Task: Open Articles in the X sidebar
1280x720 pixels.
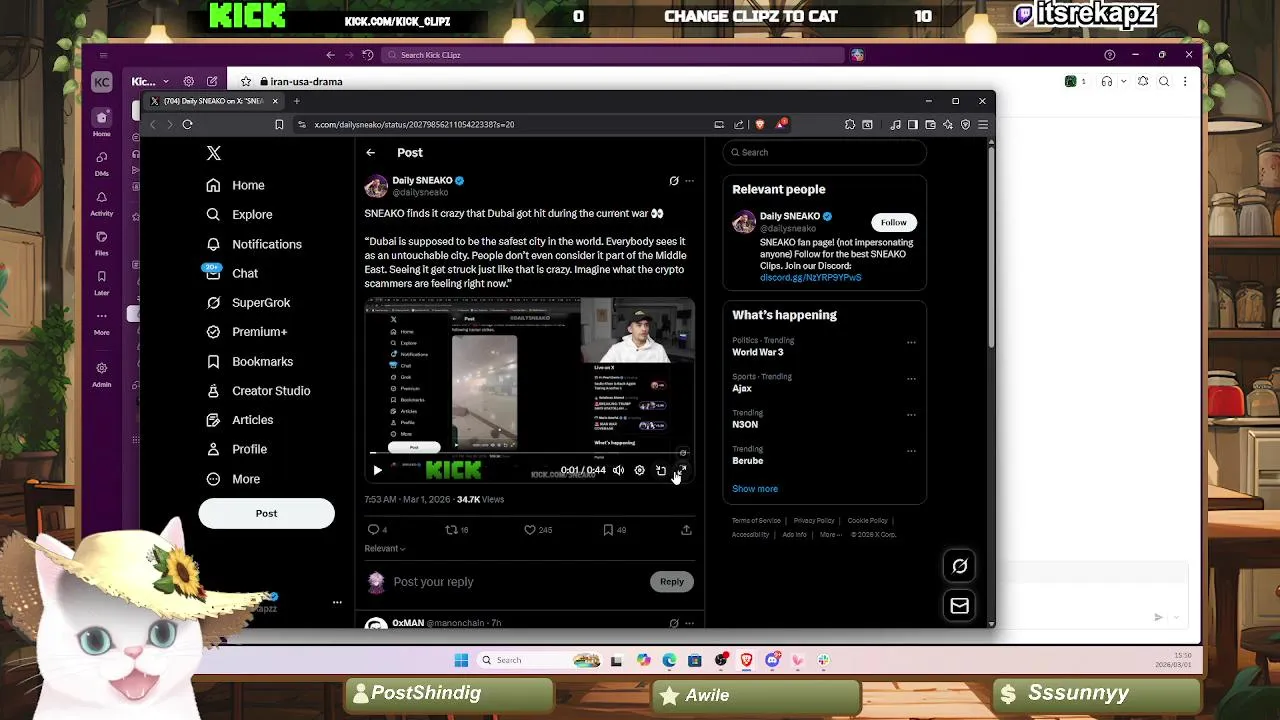Action: click(239, 420)
